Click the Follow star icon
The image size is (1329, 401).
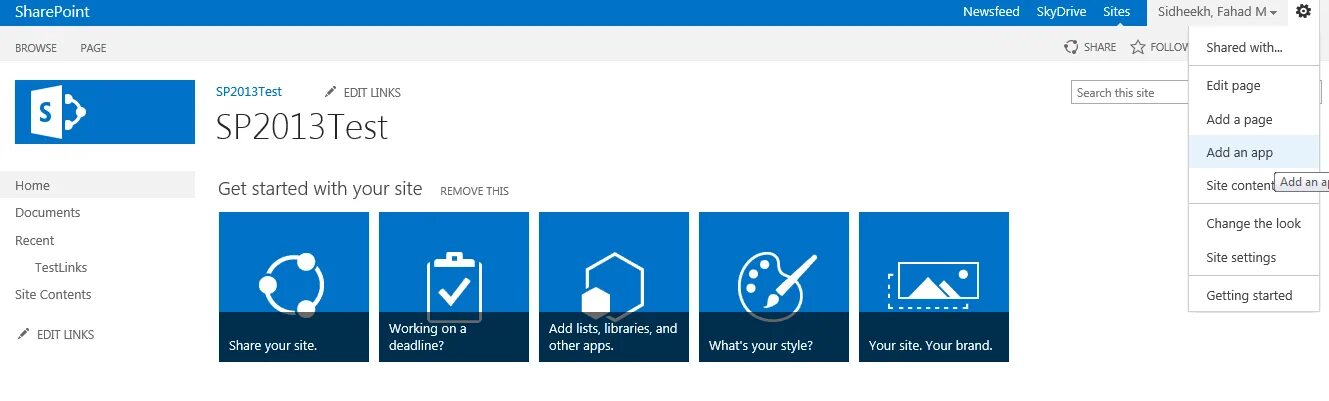(1137, 47)
